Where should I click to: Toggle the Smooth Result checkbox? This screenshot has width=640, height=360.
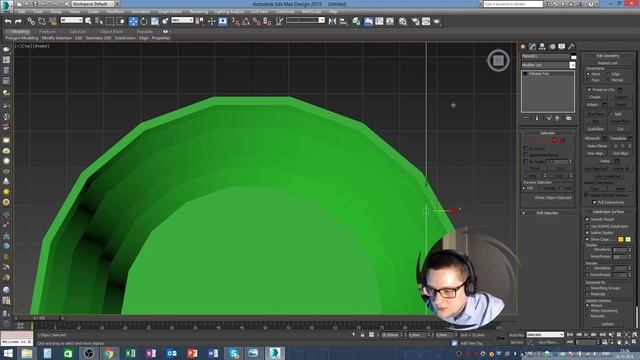point(587,220)
